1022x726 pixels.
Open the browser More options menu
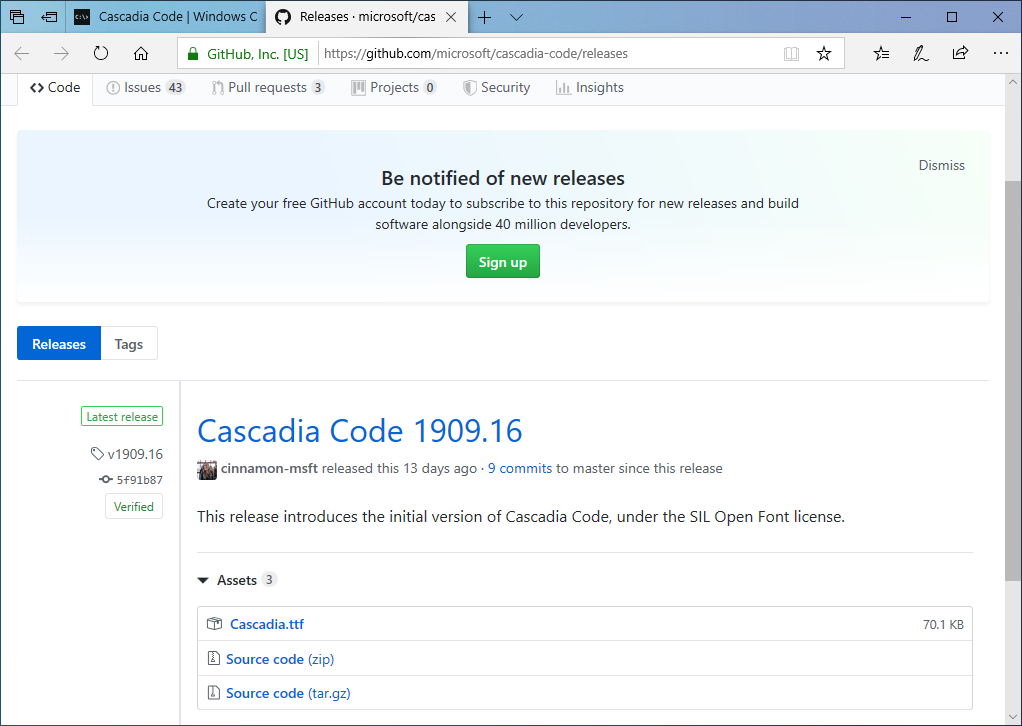(x=1000, y=53)
